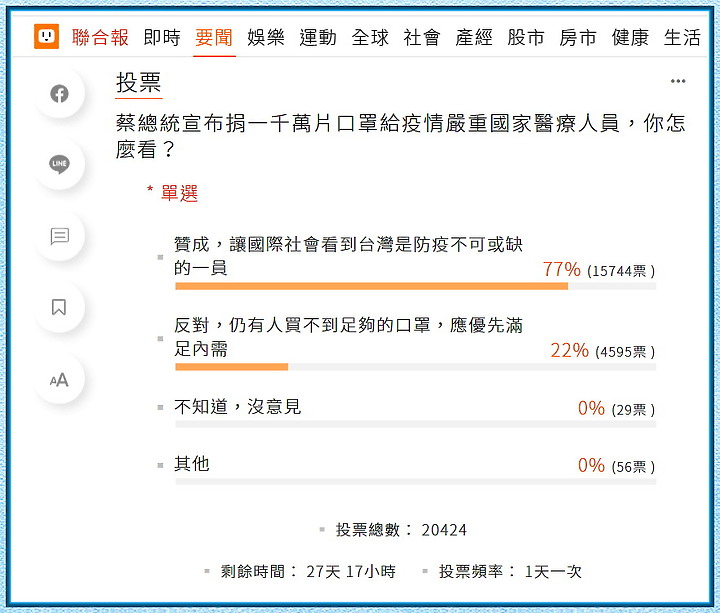The image size is (720, 613).
Task: Go to the 即時 tab
Action: (x=162, y=38)
